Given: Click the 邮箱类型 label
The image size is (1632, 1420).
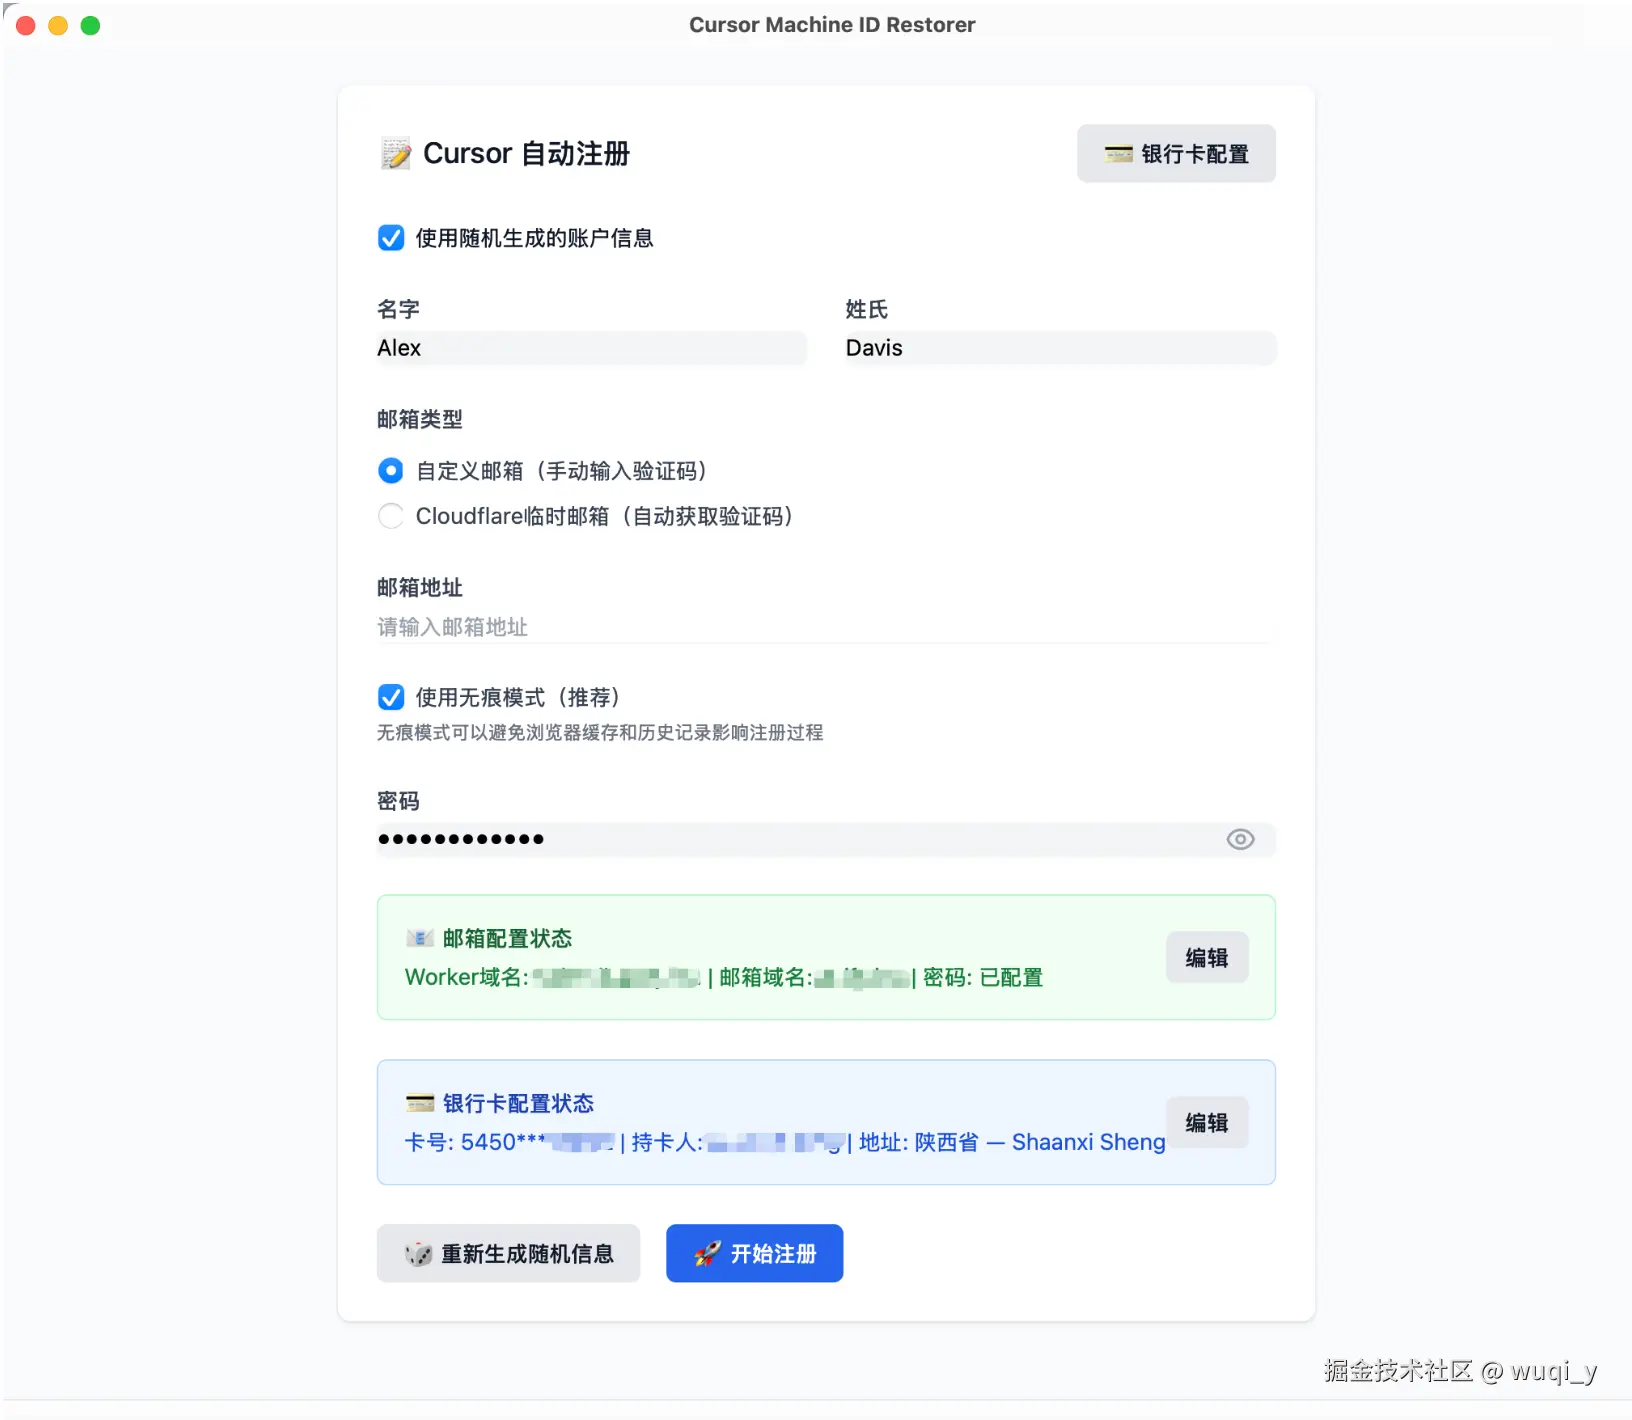Looking at the screenshot, I should pos(420,420).
